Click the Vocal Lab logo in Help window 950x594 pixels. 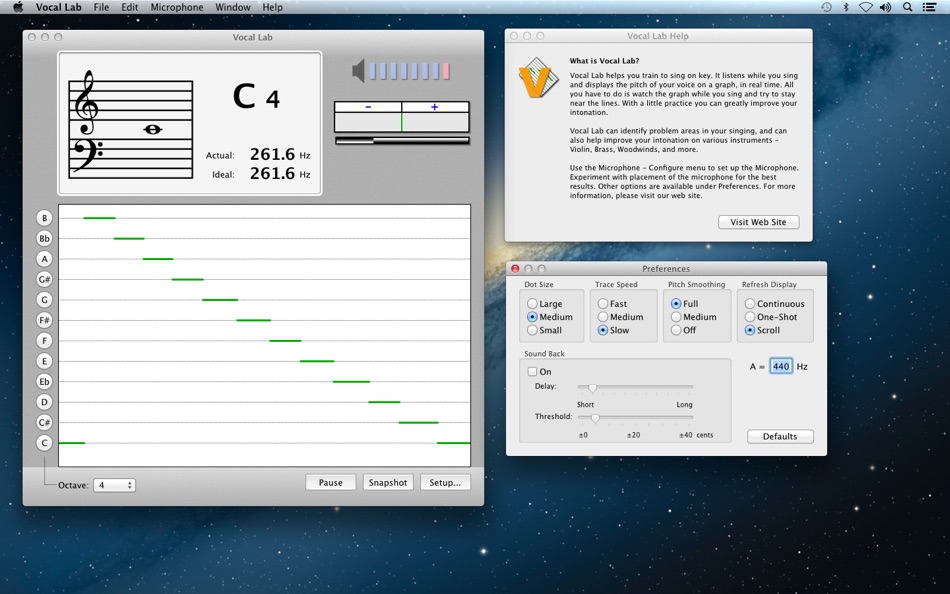pos(538,77)
